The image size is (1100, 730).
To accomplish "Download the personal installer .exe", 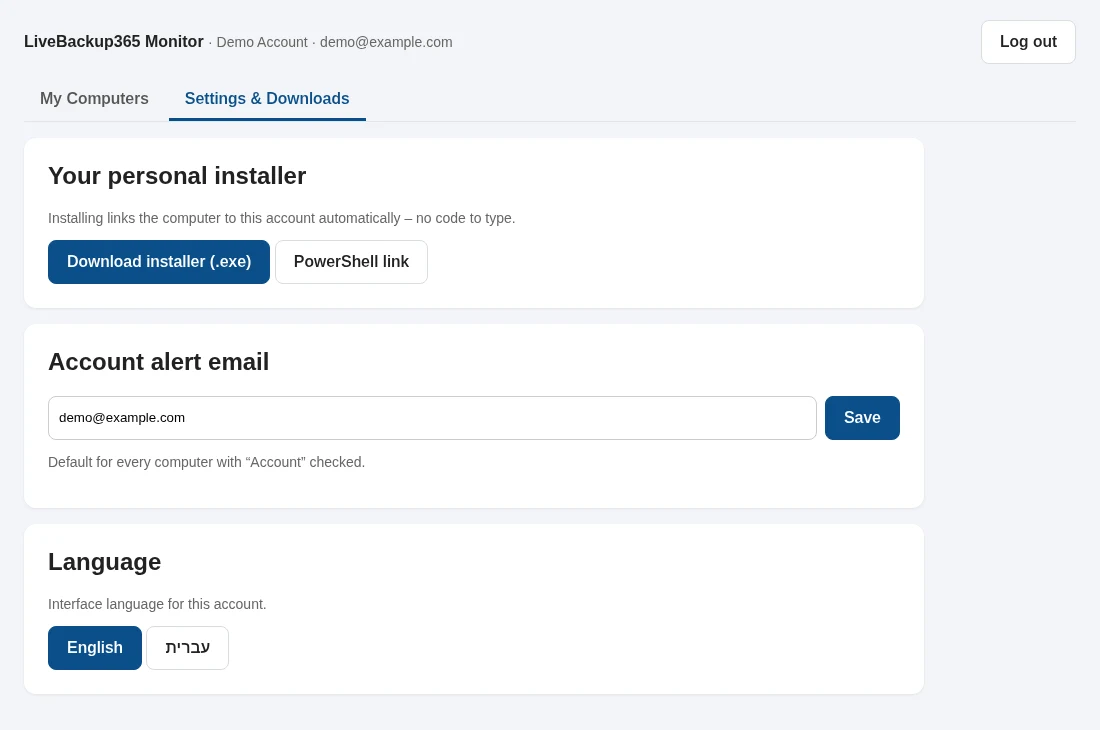I will point(159,262).
